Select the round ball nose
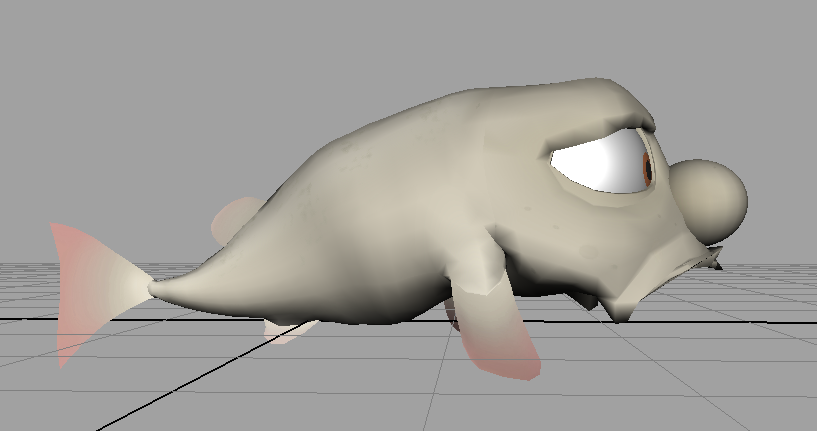The image size is (817, 431). click(710, 202)
